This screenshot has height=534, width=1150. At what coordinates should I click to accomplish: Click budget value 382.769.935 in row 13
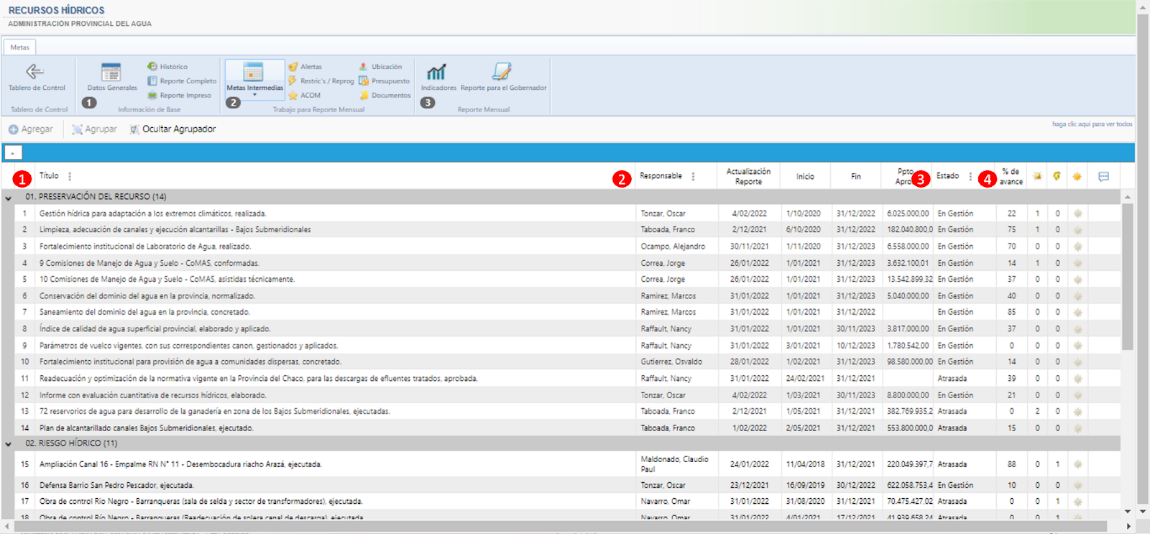coord(909,411)
